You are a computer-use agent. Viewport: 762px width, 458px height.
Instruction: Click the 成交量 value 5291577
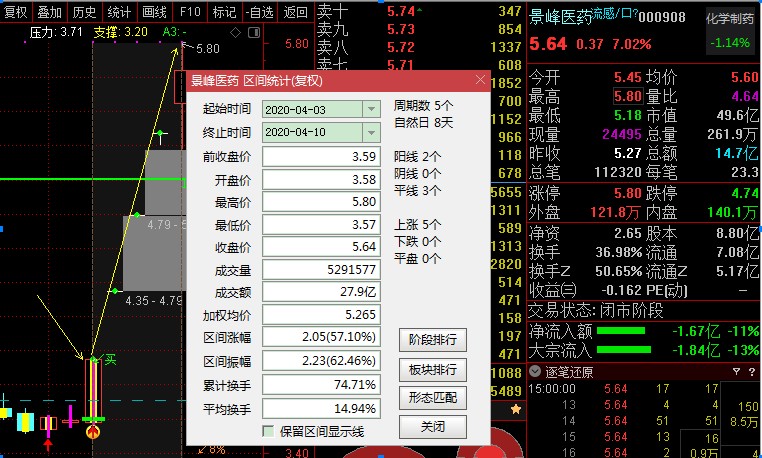pos(321,269)
